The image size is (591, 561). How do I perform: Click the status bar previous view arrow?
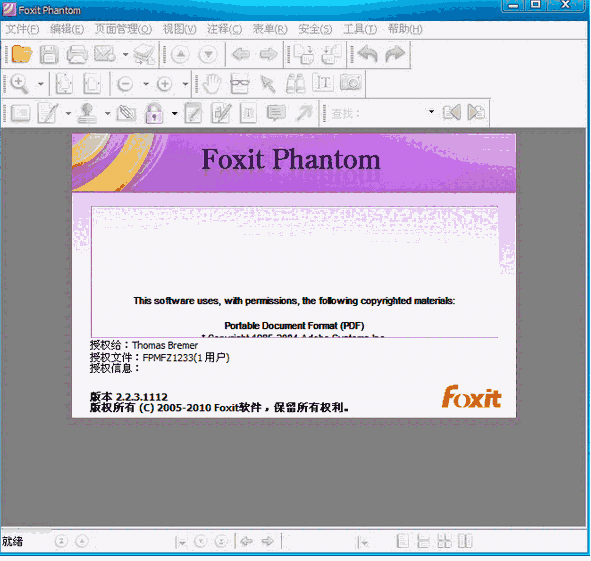[247, 542]
